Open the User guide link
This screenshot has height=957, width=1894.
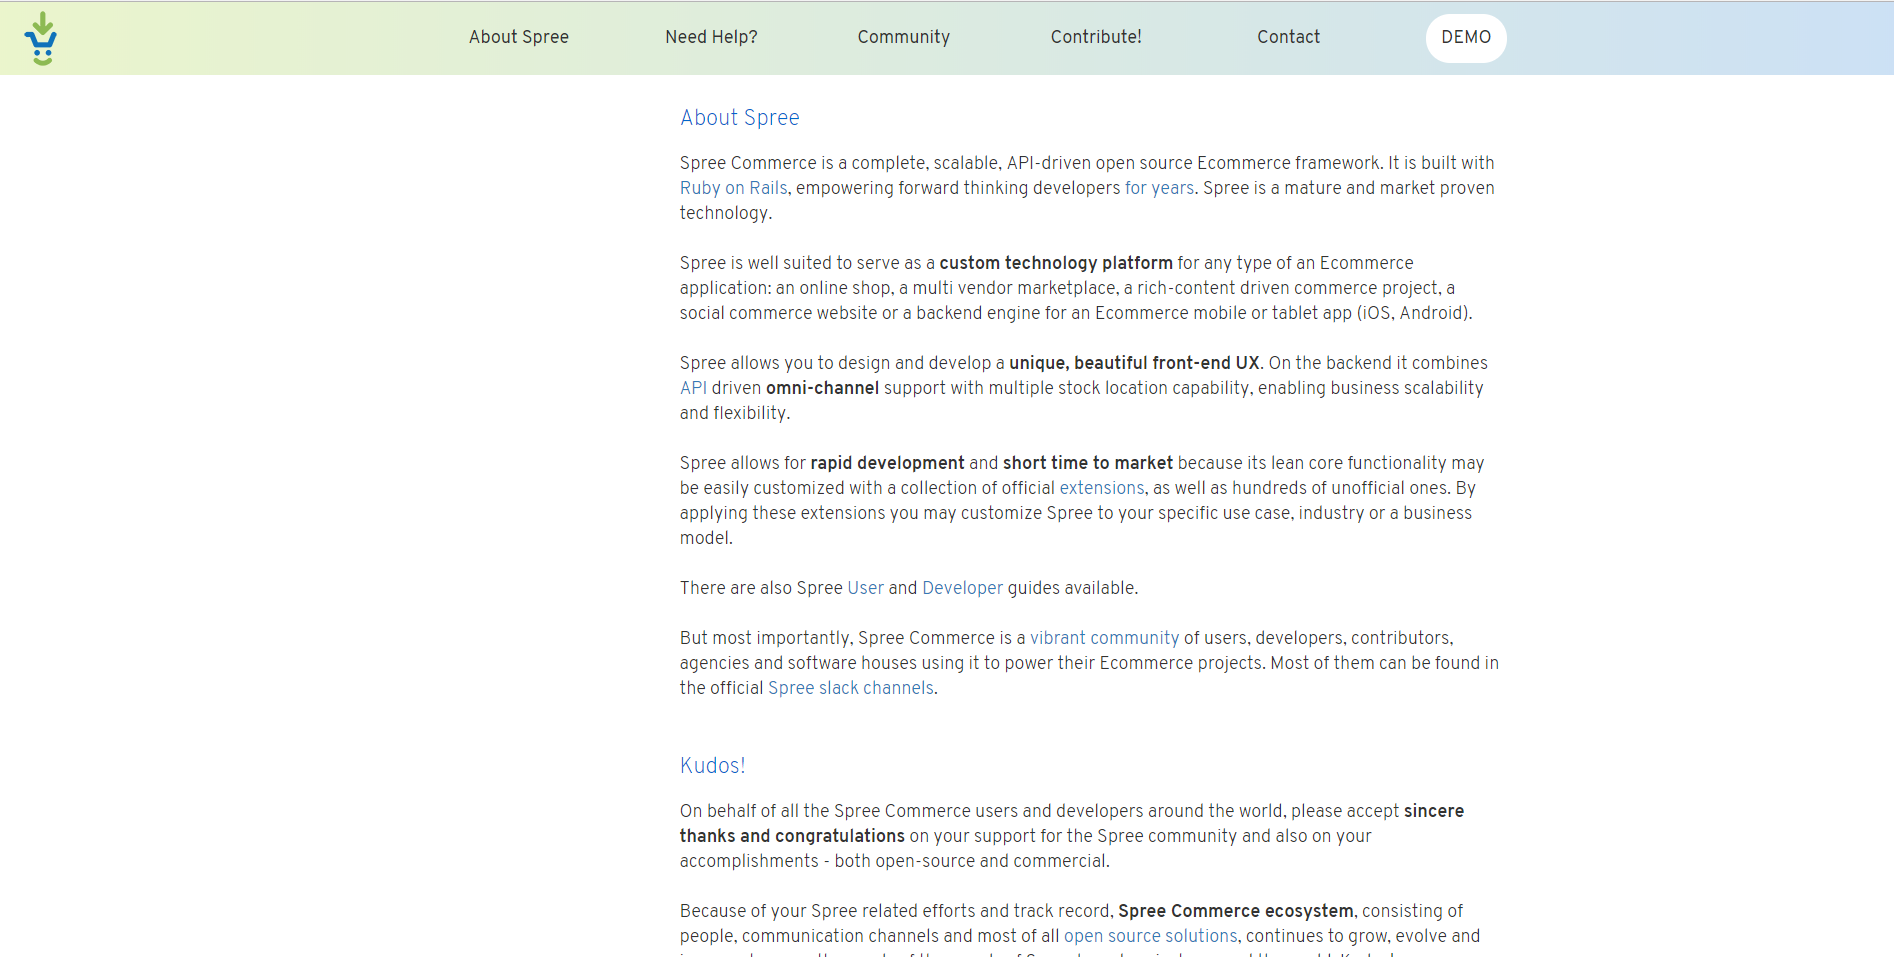point(865,588)
